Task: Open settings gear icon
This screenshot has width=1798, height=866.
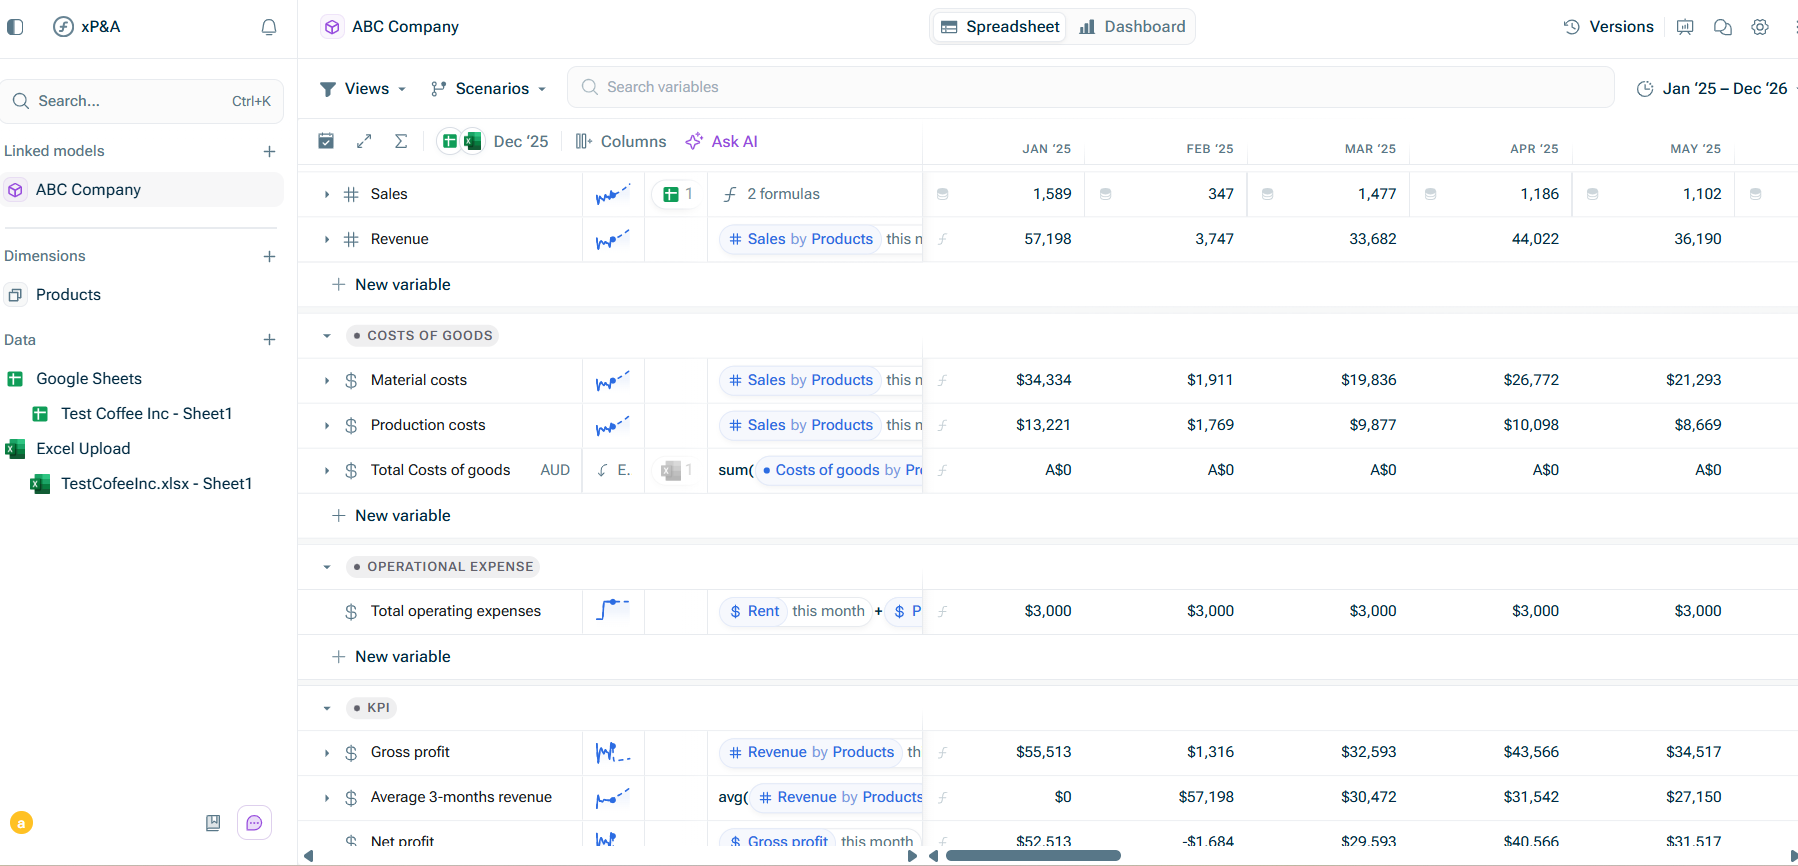Action: 1760,27
